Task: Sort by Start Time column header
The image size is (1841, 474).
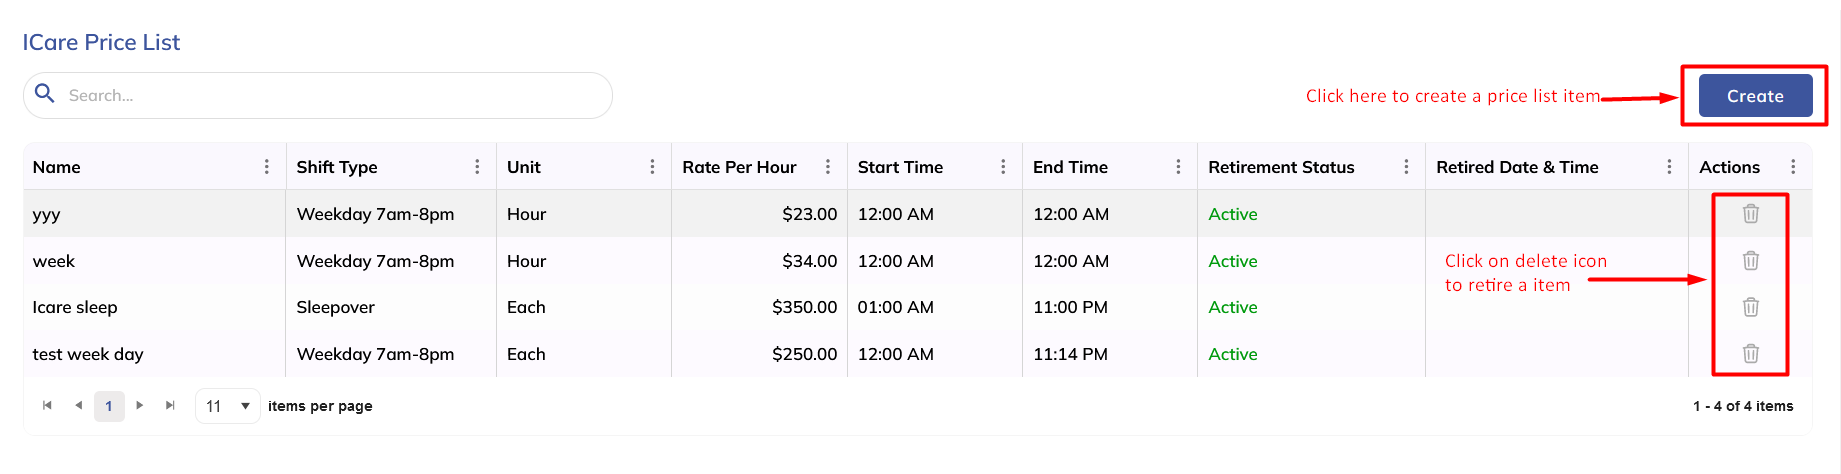Action: tap(900, 167)
